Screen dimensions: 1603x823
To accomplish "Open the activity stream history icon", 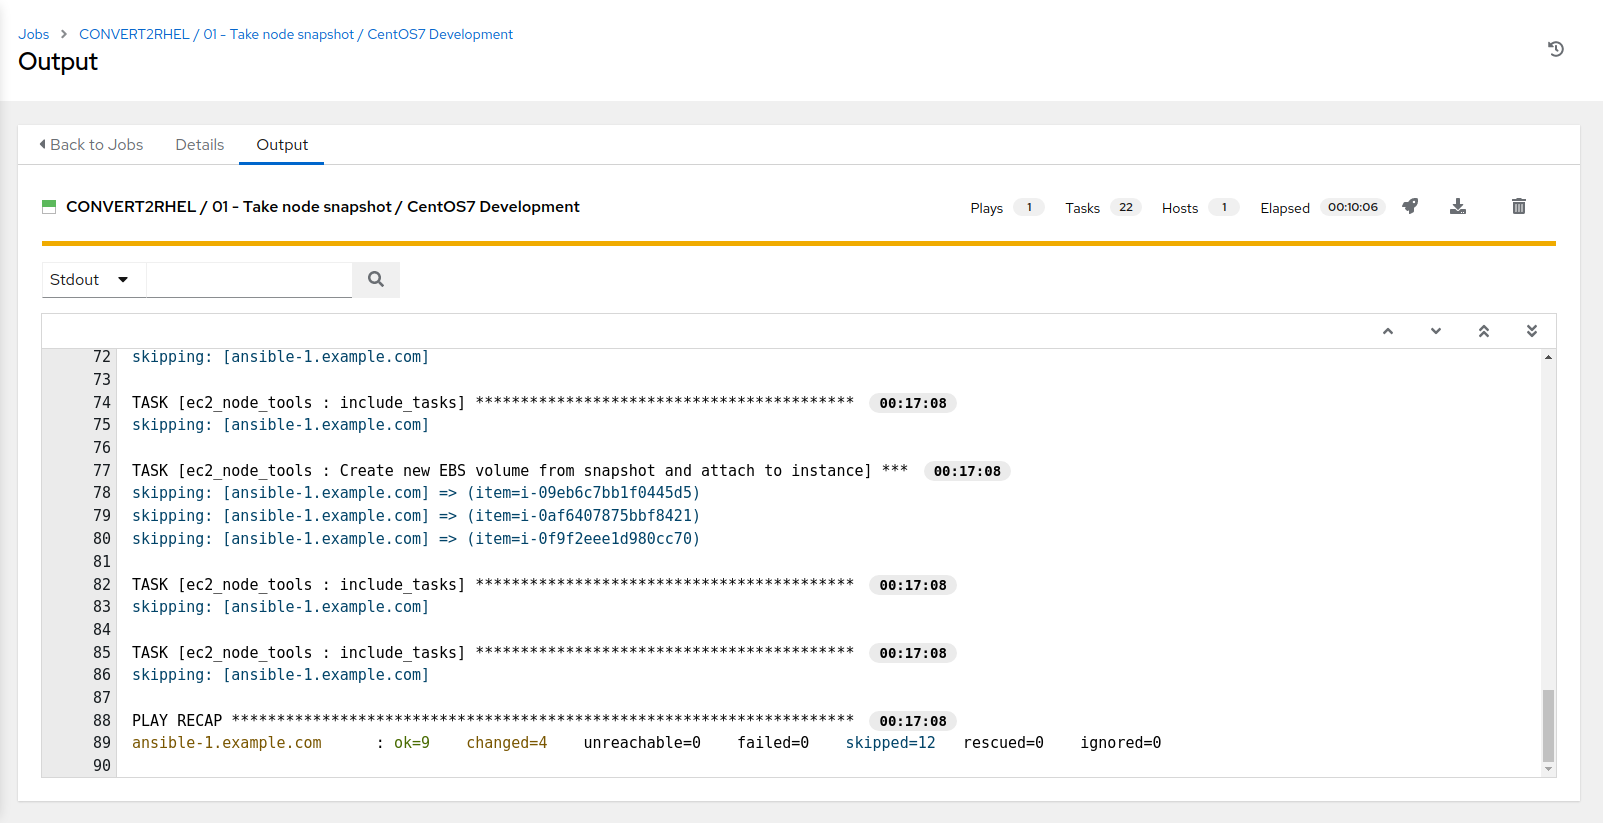I will pos(1555,49).
